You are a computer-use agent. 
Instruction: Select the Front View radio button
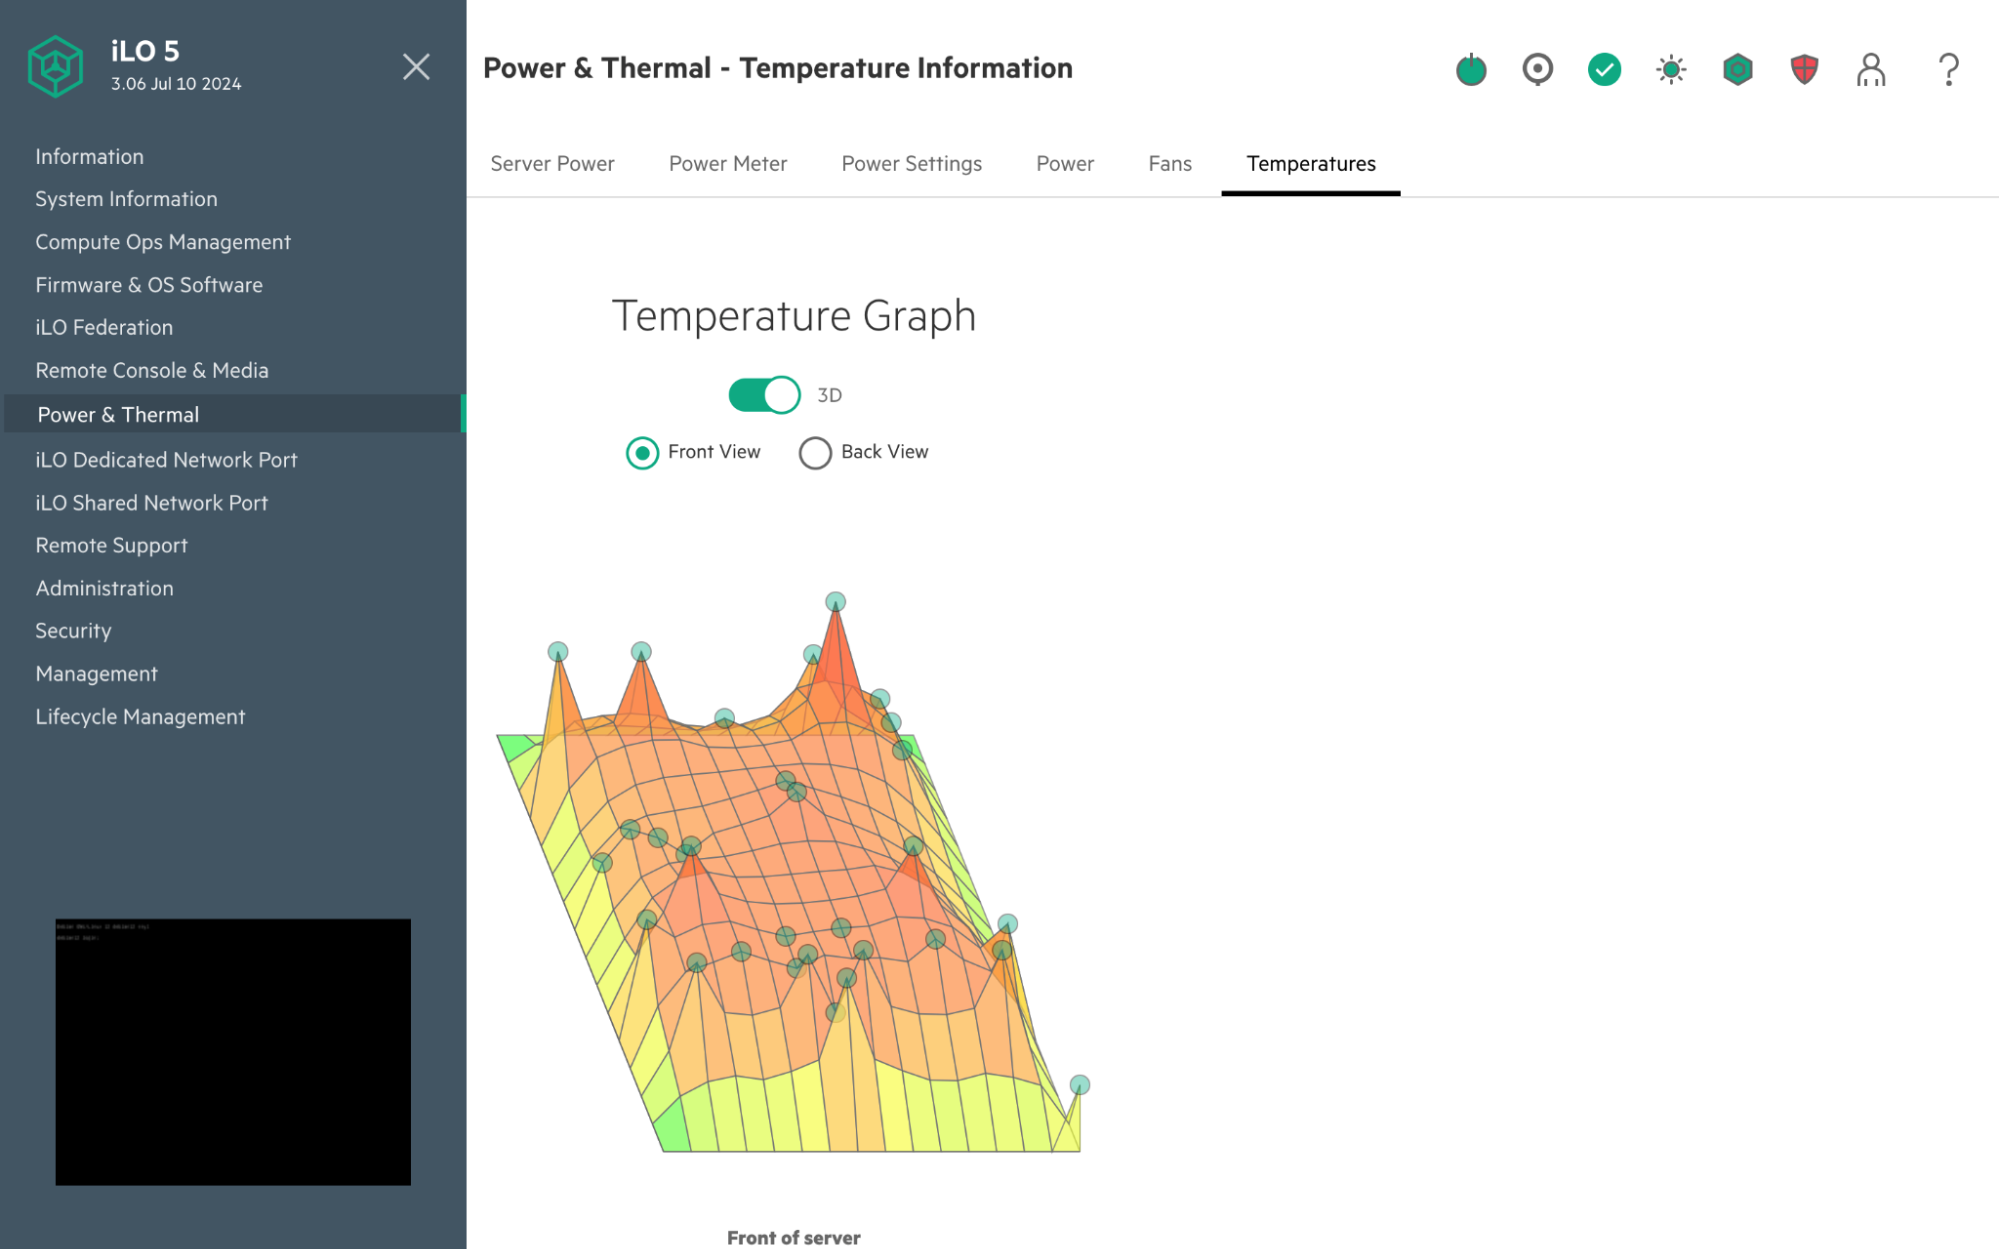(x=642, y=451)
